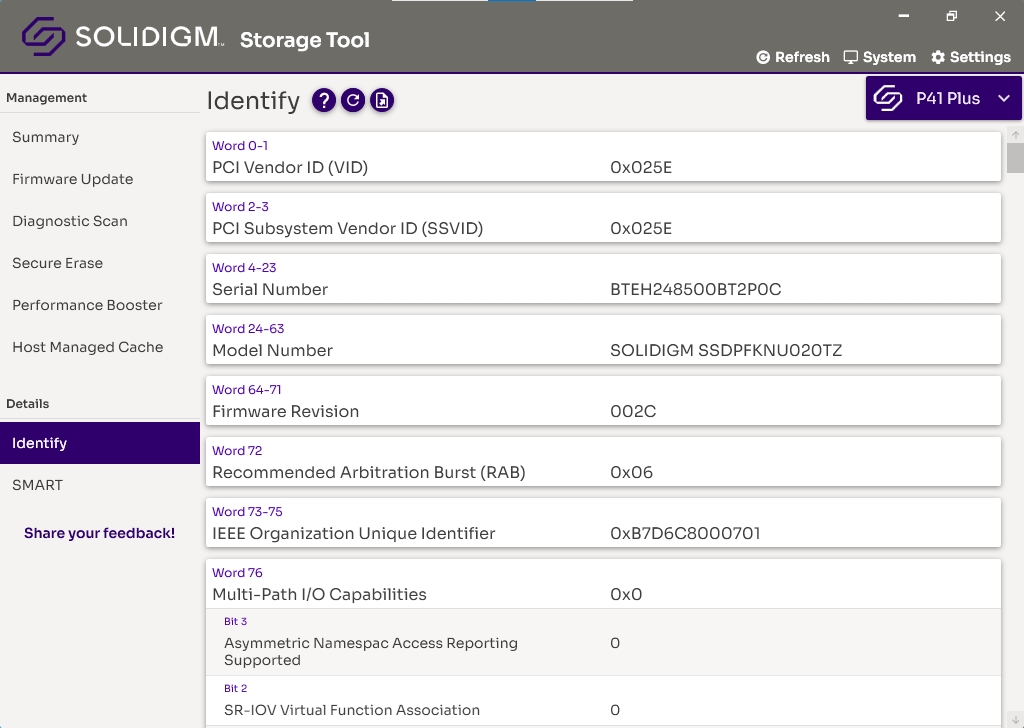Select Identify in Details sidebar
This screenshot has width=1024, height=728.
click(100, 443)
